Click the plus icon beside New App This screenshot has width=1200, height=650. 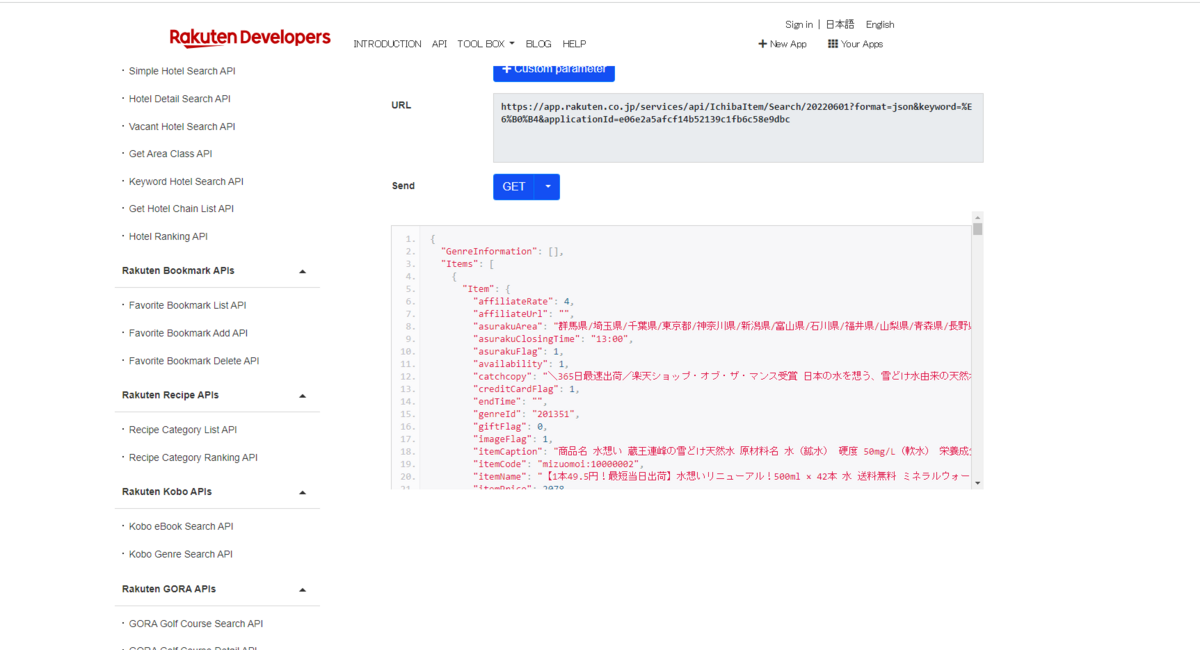[x=762, y=44]
